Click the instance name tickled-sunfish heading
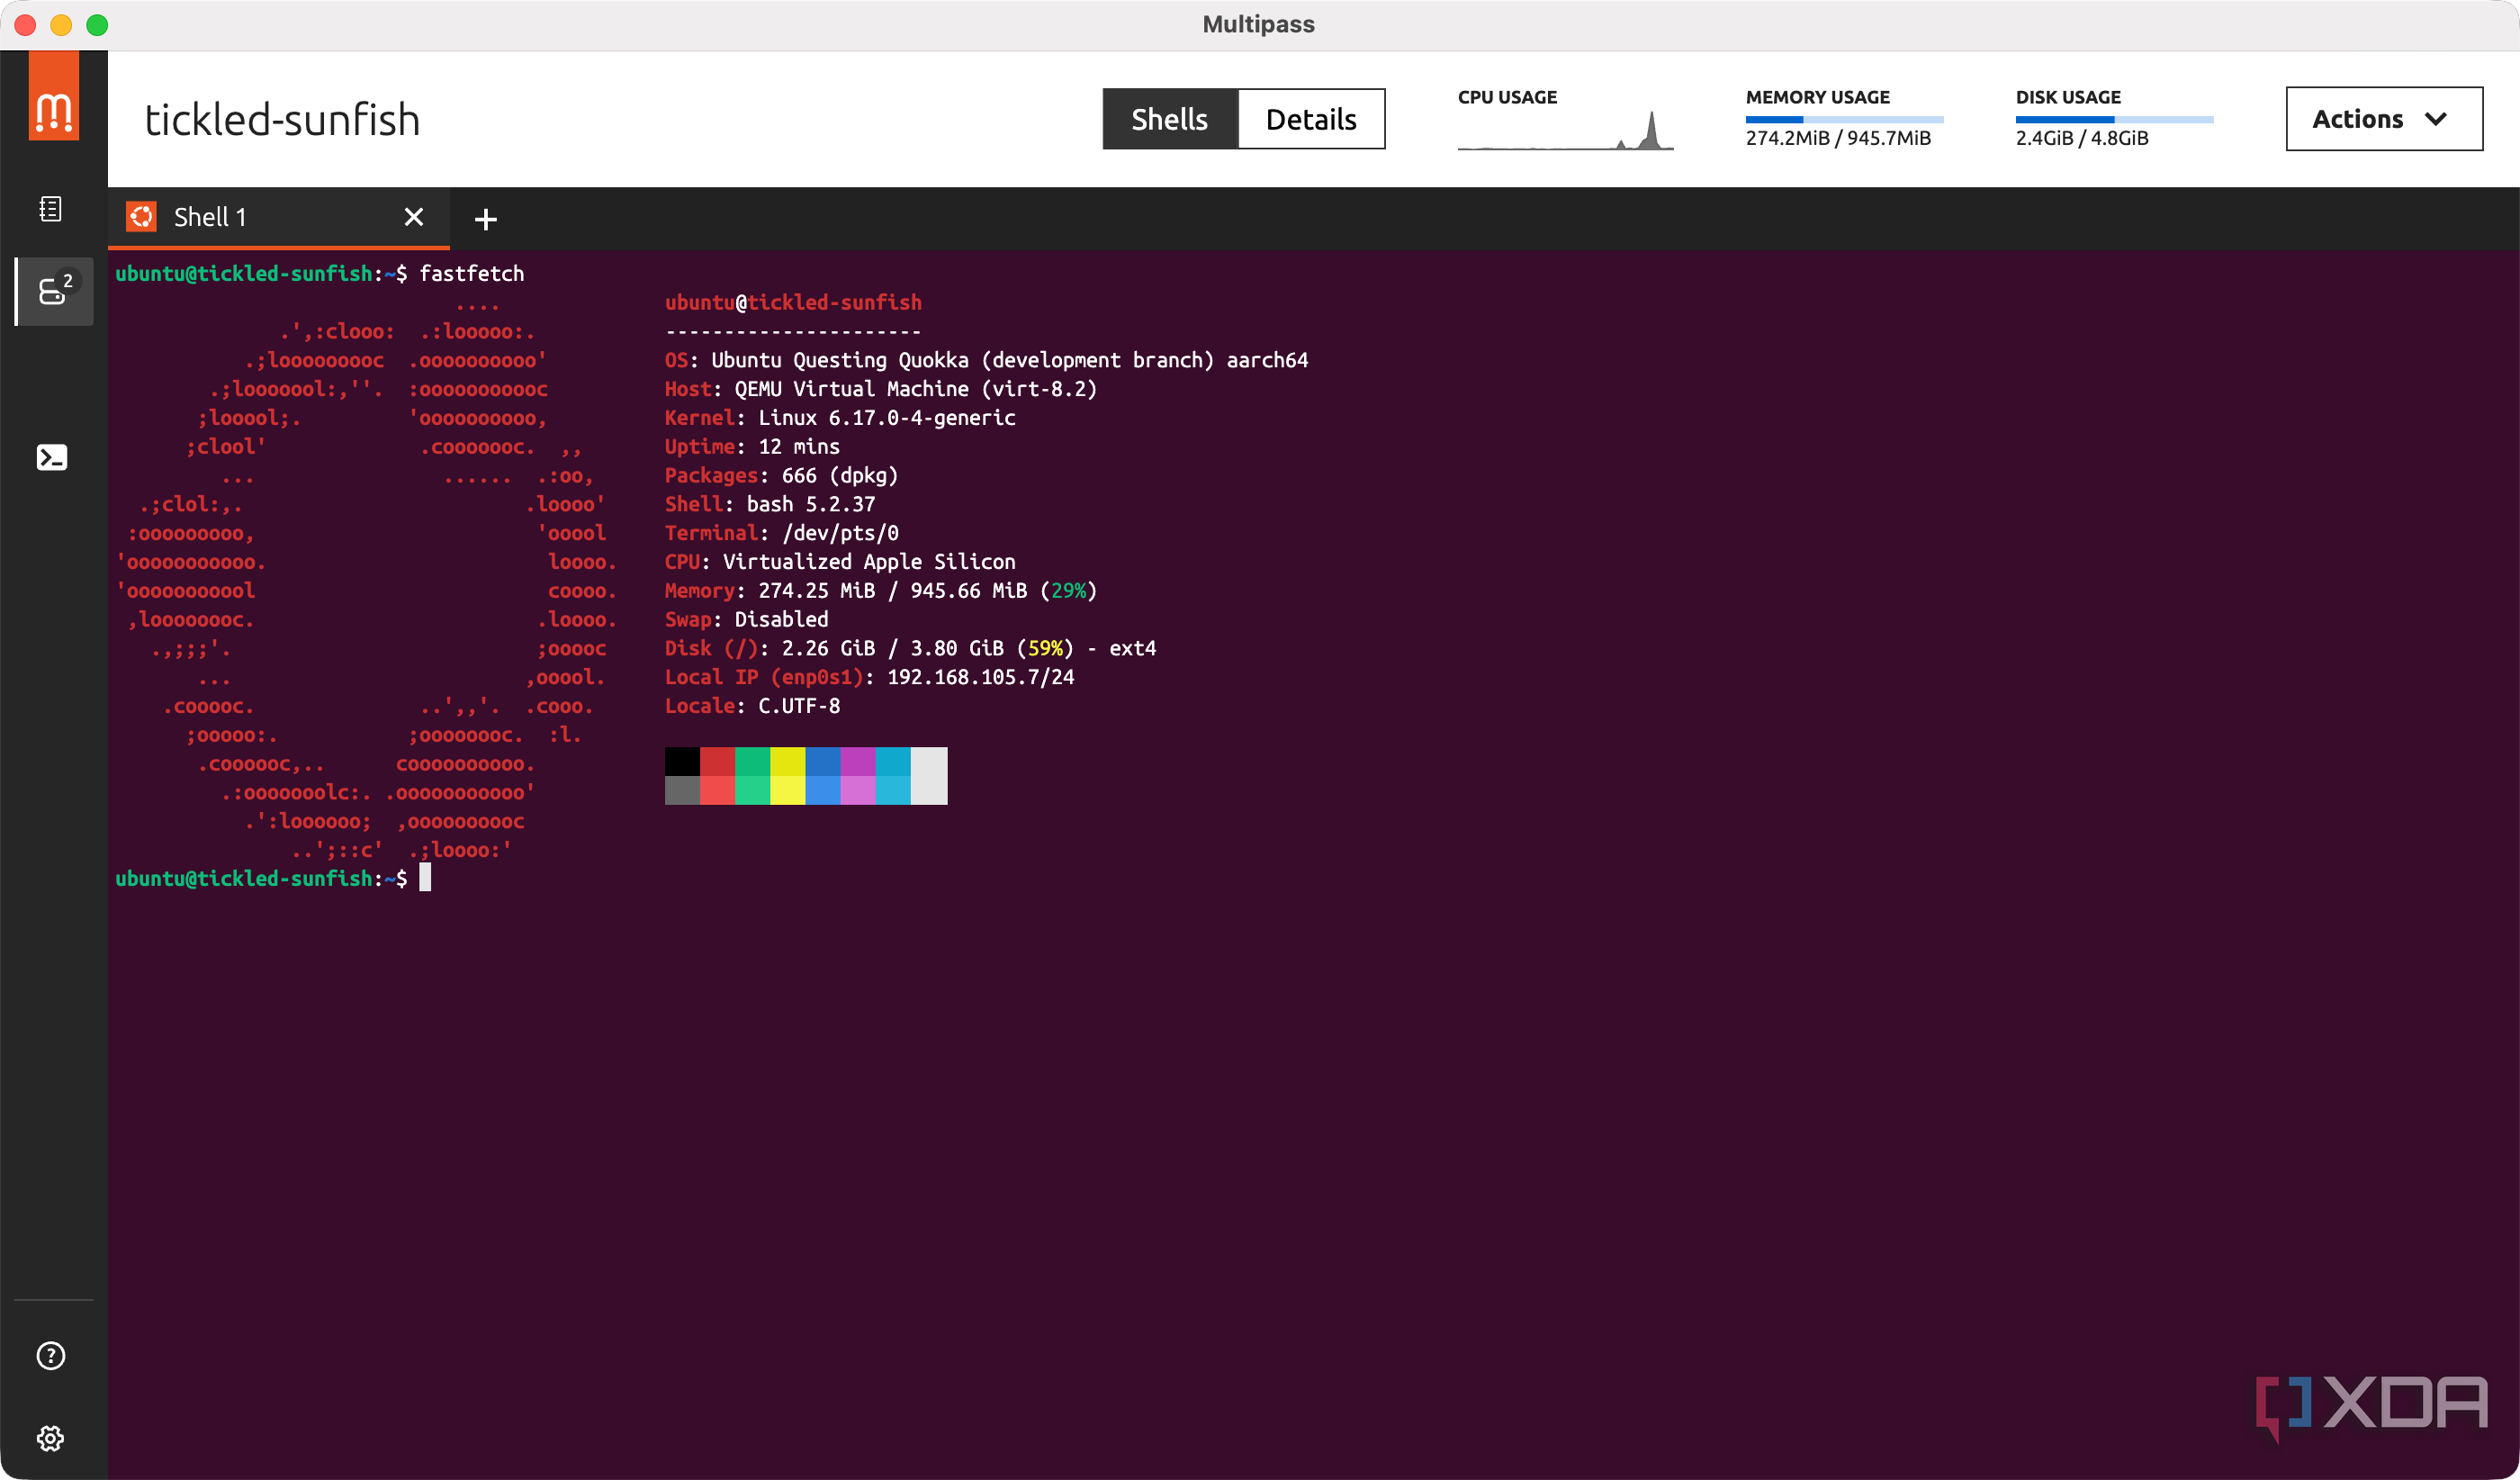The width and height of the screenshot is (2520, 1480). pyautogui.click(x=282, y=120)
